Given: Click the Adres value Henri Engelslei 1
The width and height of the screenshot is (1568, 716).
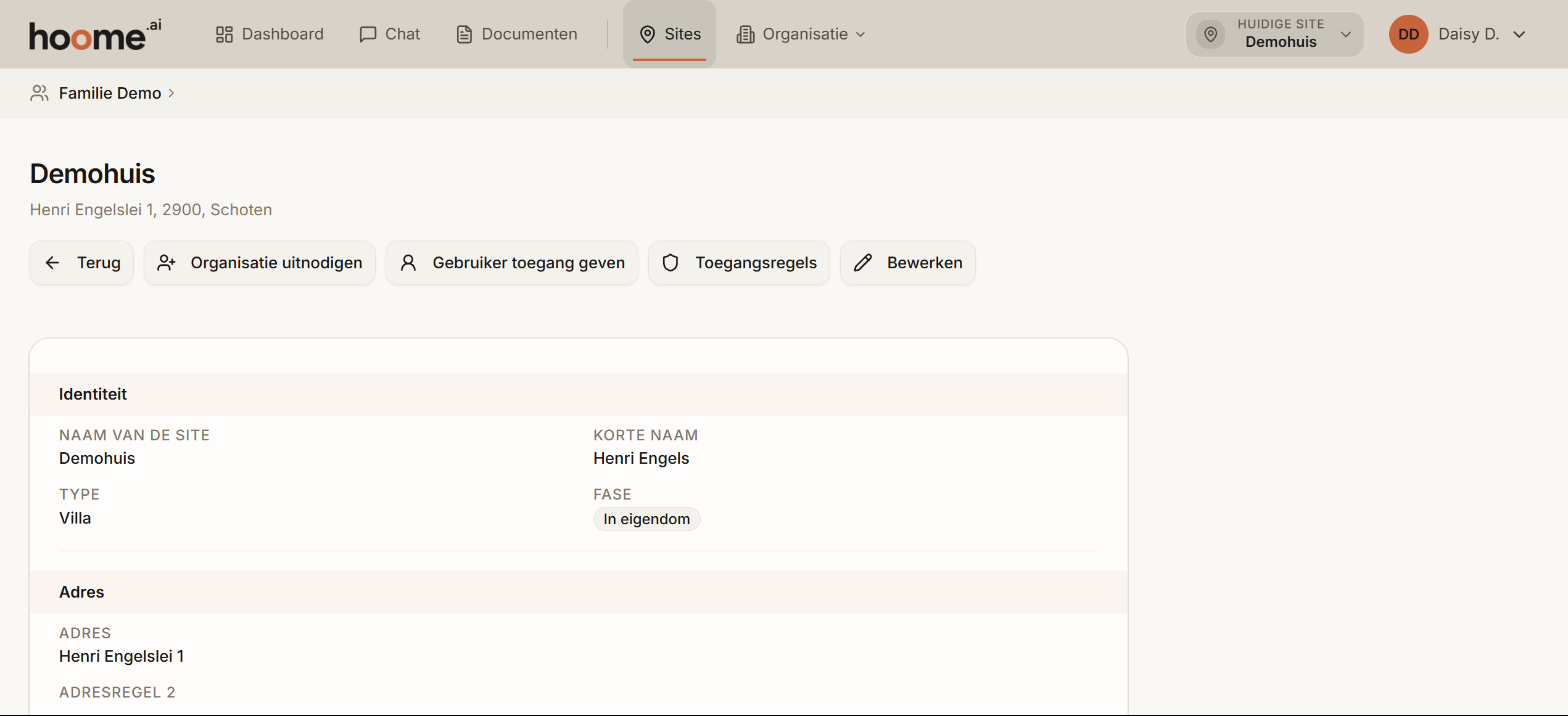Looking at the screenshot, I should click(122, 657).
